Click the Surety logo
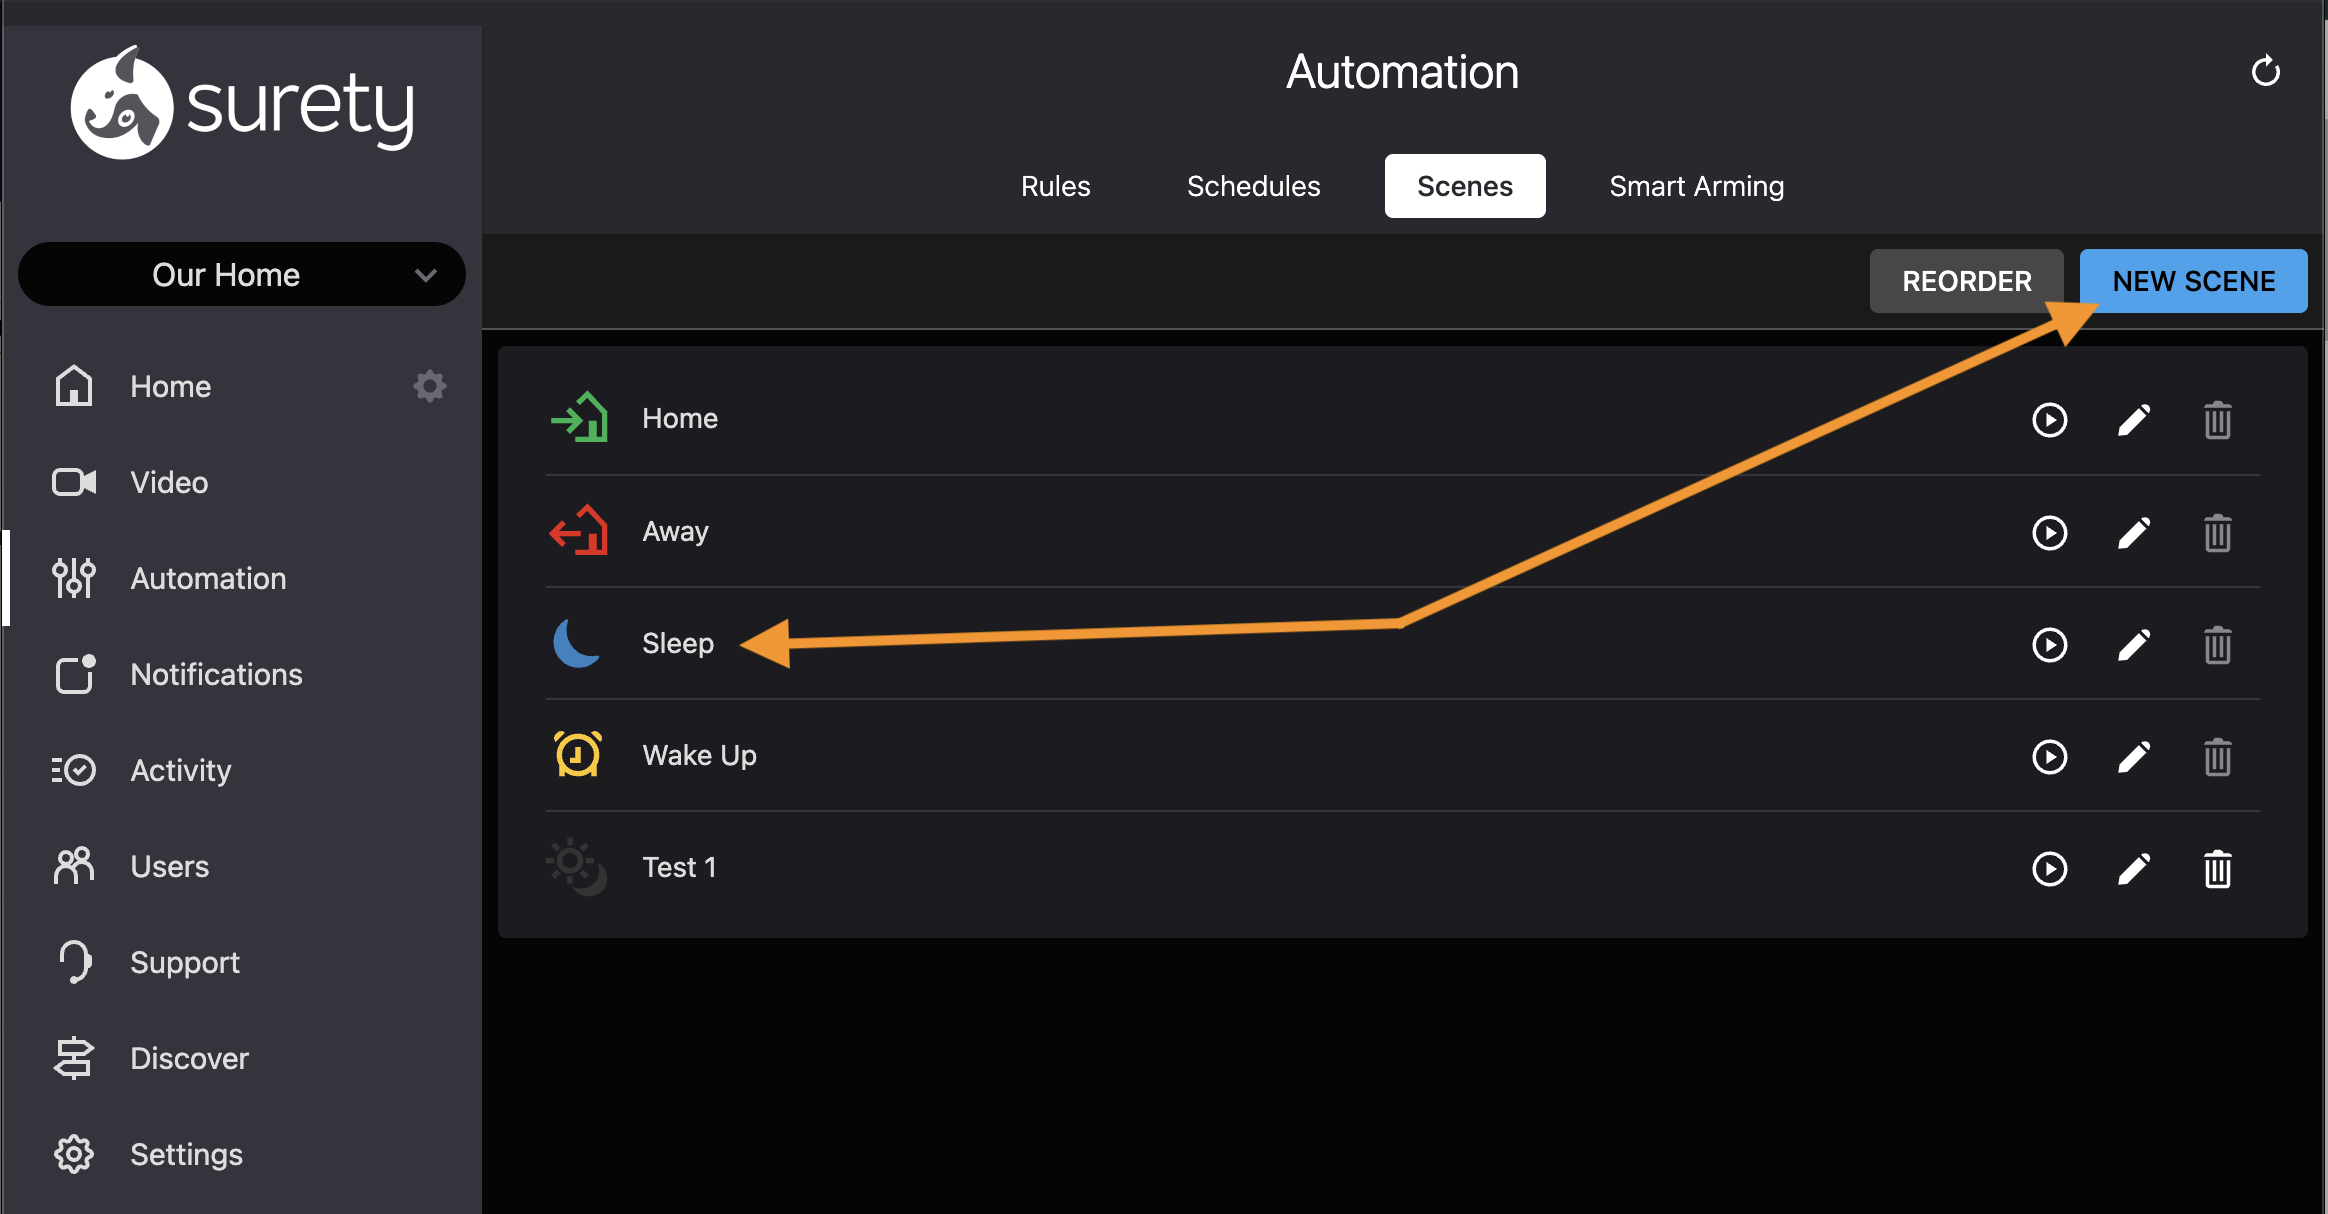 [242, 104]
